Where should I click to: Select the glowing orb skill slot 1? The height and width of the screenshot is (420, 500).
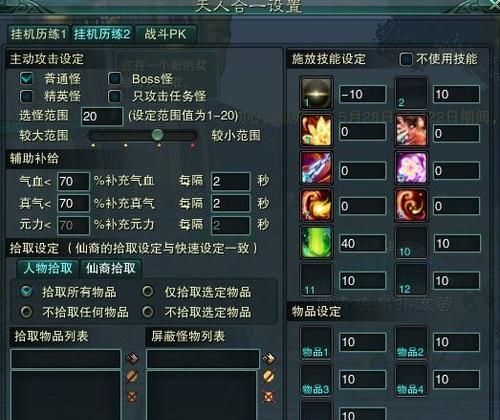pyautogui.click(x=316, y=93)
